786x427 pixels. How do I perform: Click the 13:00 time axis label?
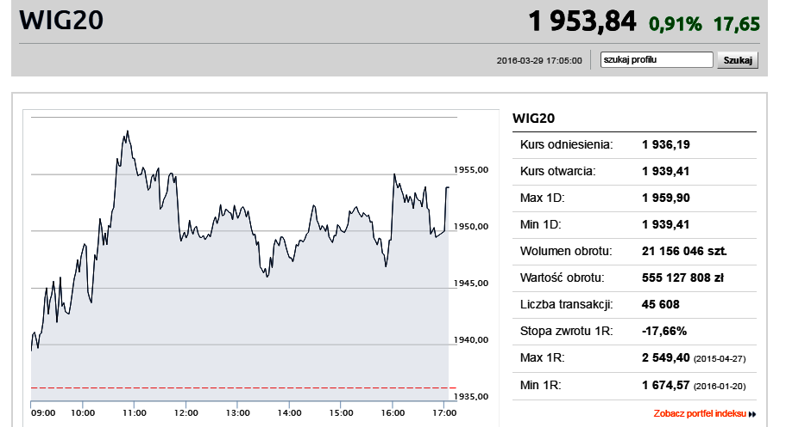(x=237, y=413)
